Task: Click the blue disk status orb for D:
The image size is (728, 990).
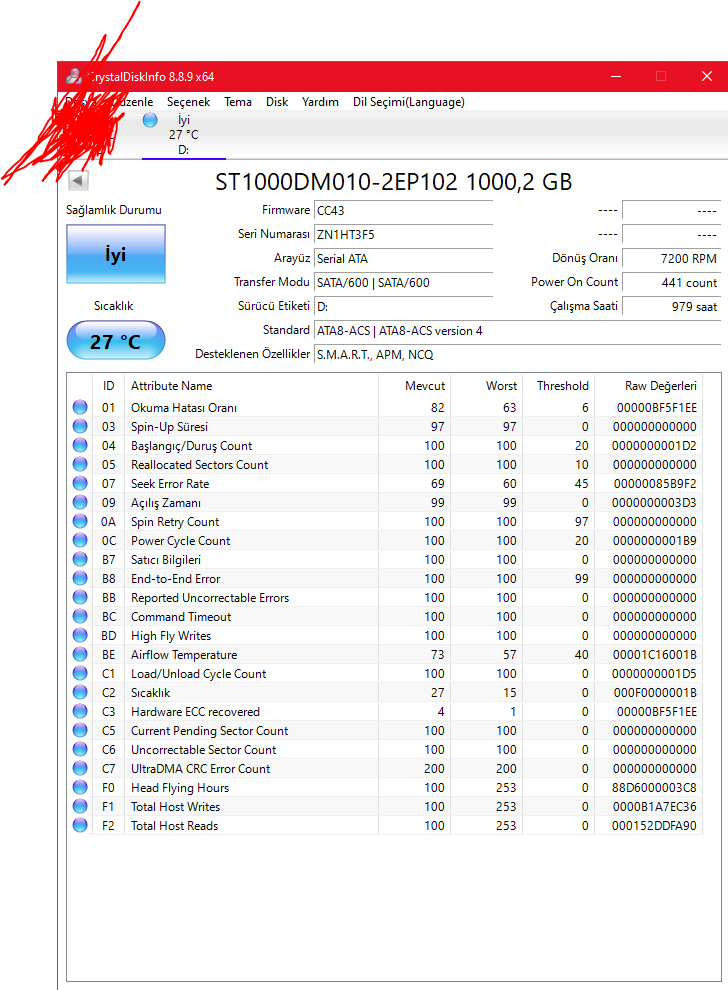Action: pos(150,120)
